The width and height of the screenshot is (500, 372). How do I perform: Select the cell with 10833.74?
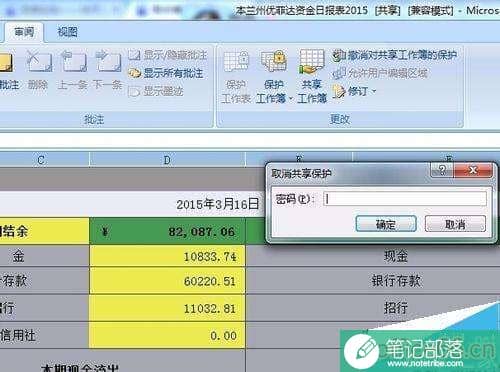click(167, 256)
